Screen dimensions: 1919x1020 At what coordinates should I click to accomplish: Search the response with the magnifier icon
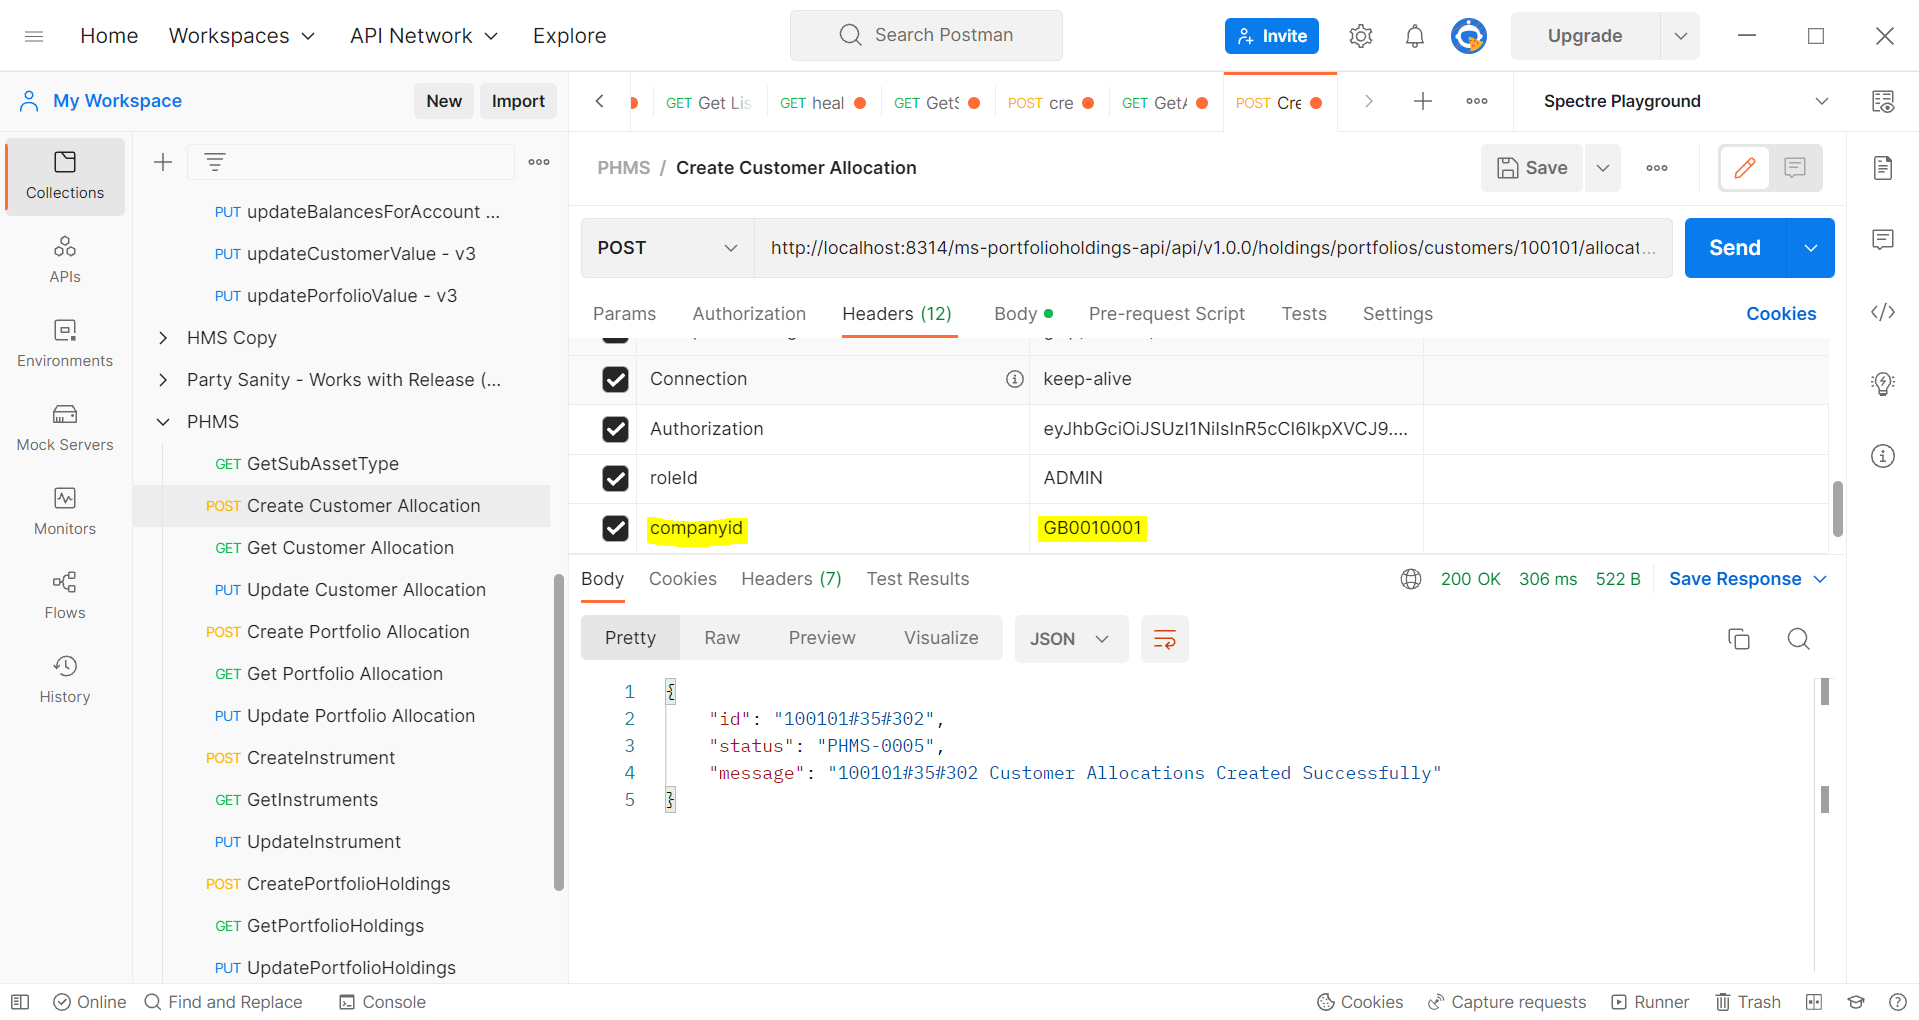tap(1798, 639)
